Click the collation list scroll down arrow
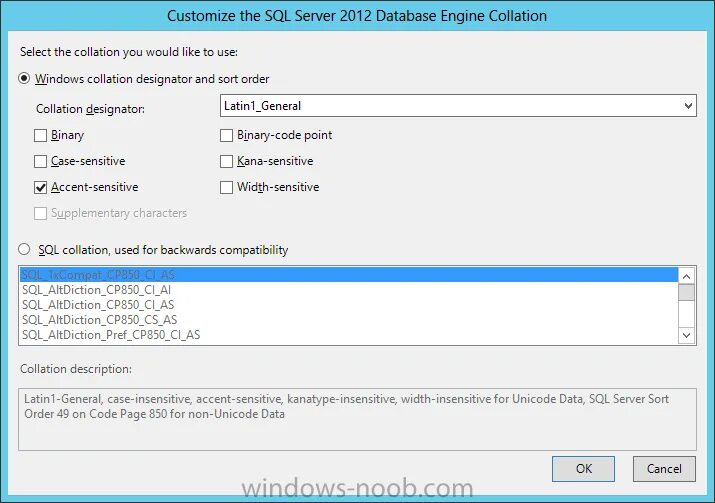The width and height of the screenshot is (715, 503). point(686,336)
